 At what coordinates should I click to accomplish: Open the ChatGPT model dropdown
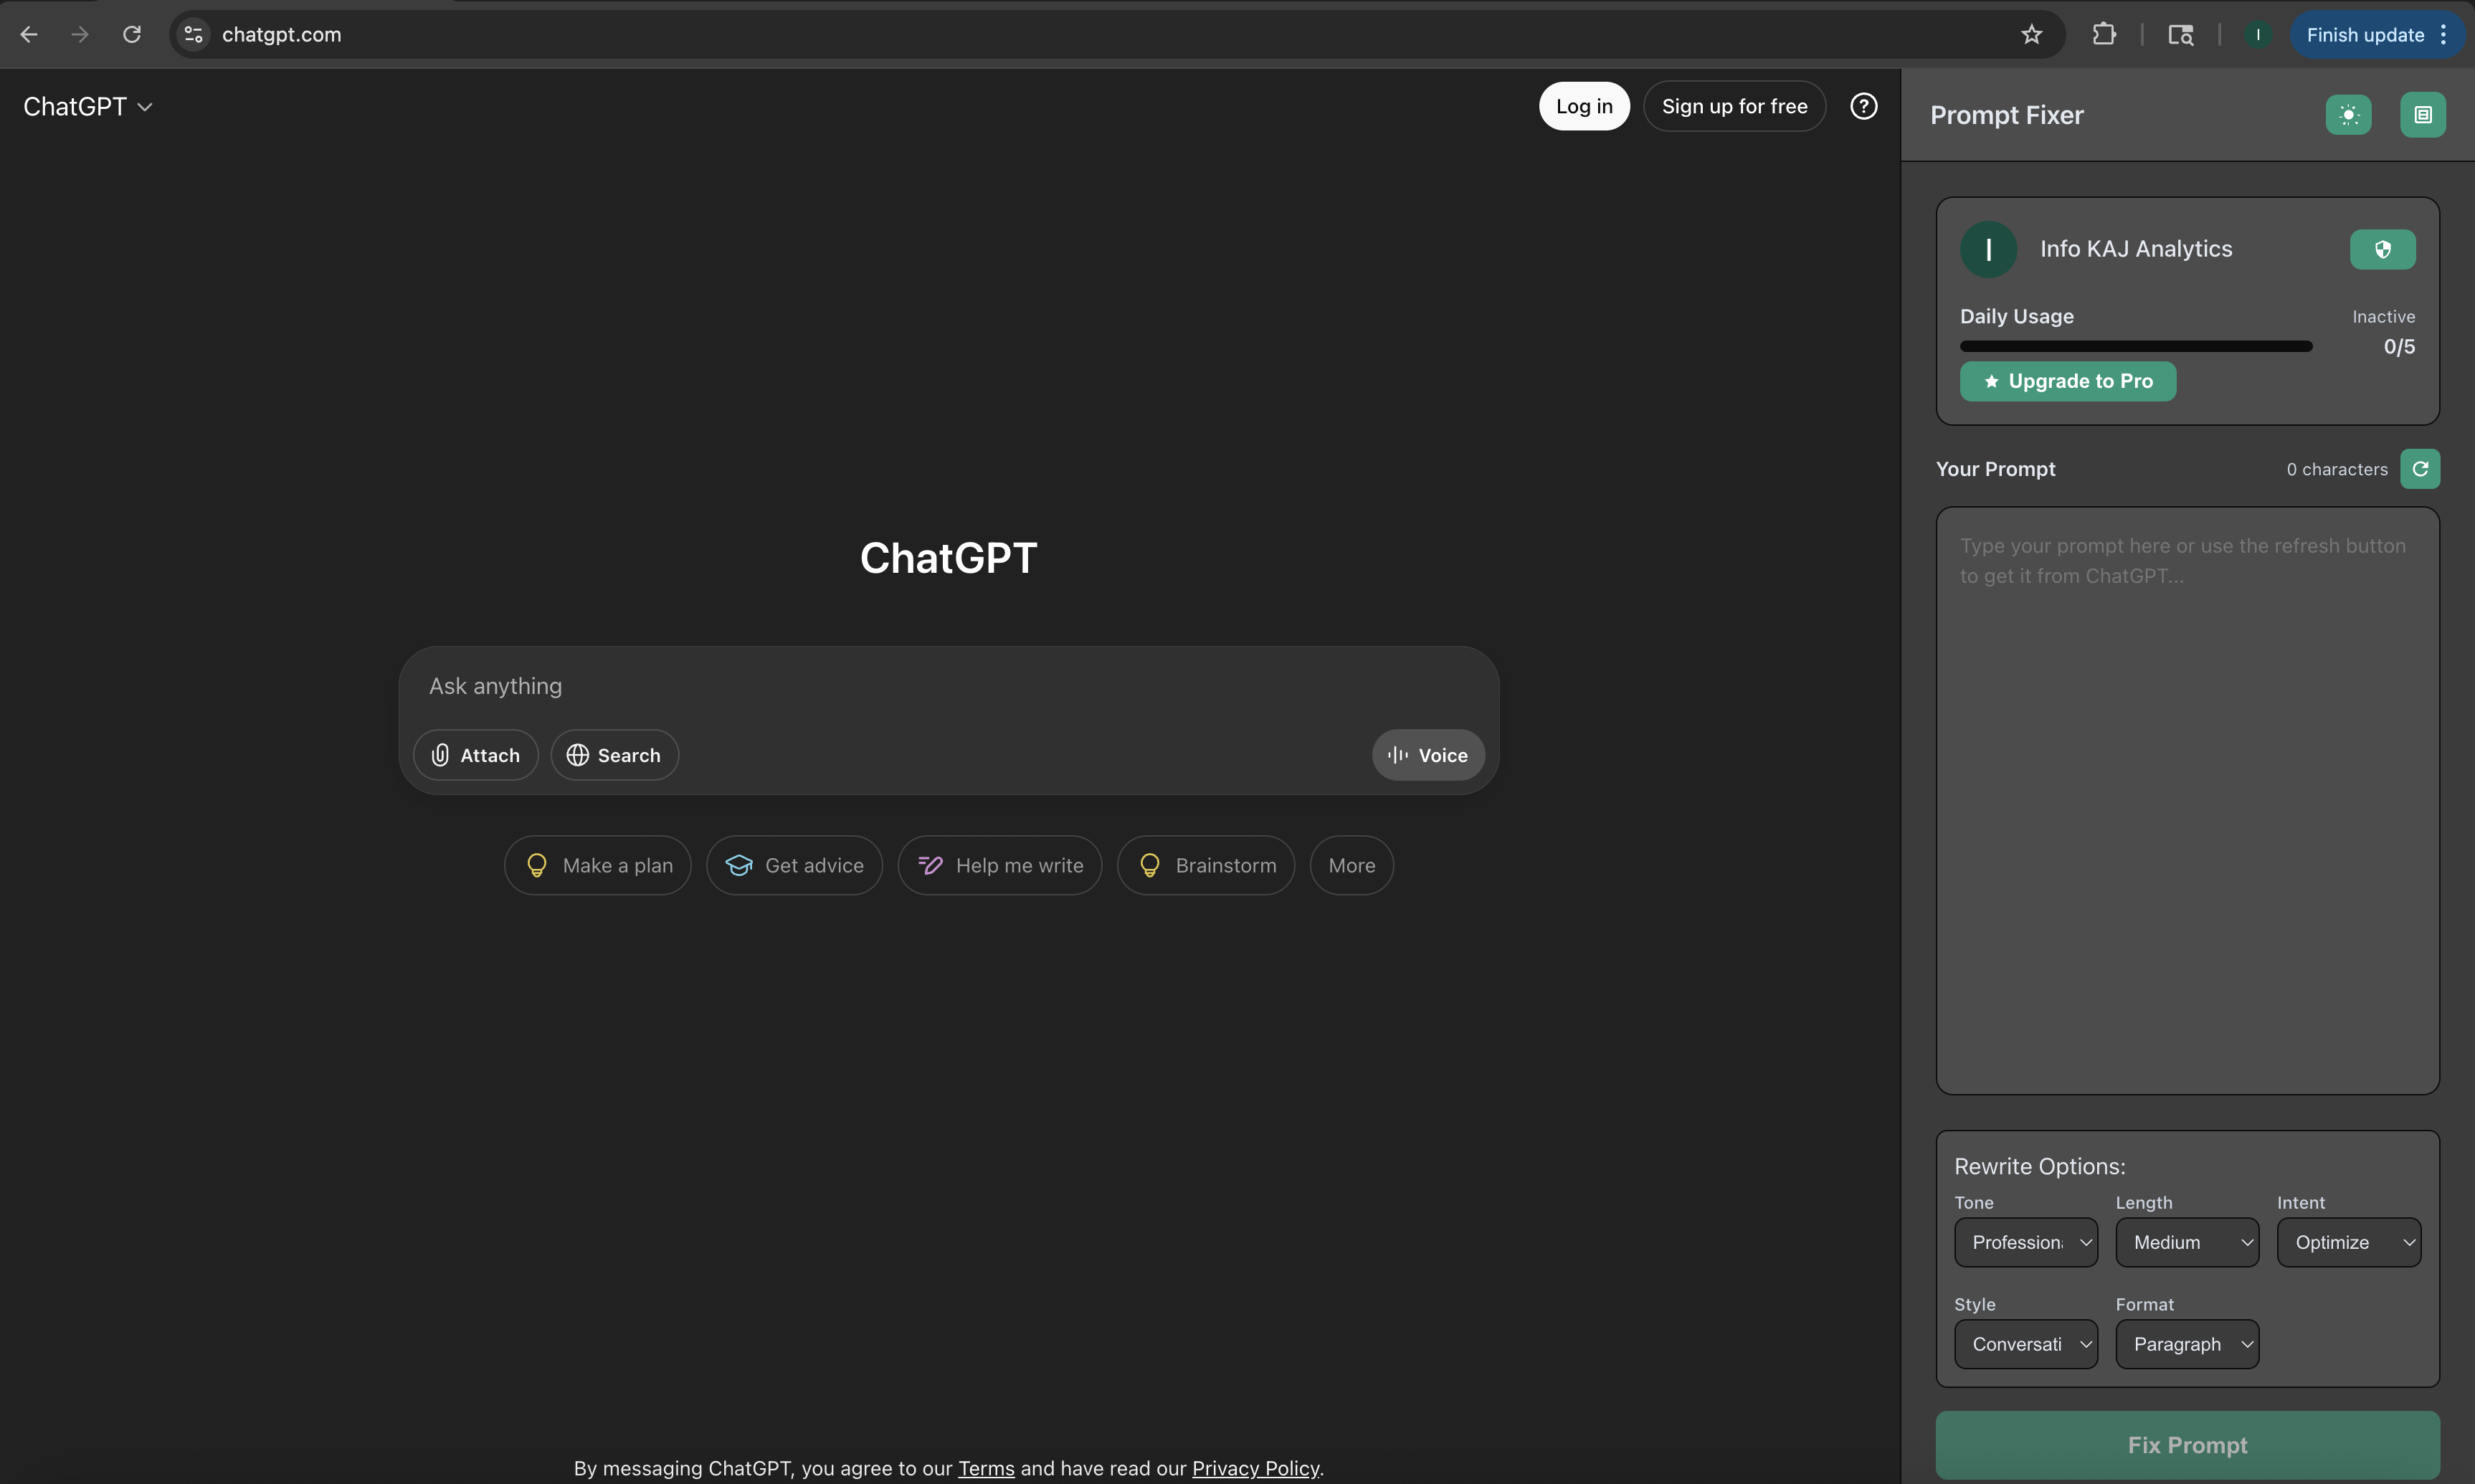pos(88,107)
